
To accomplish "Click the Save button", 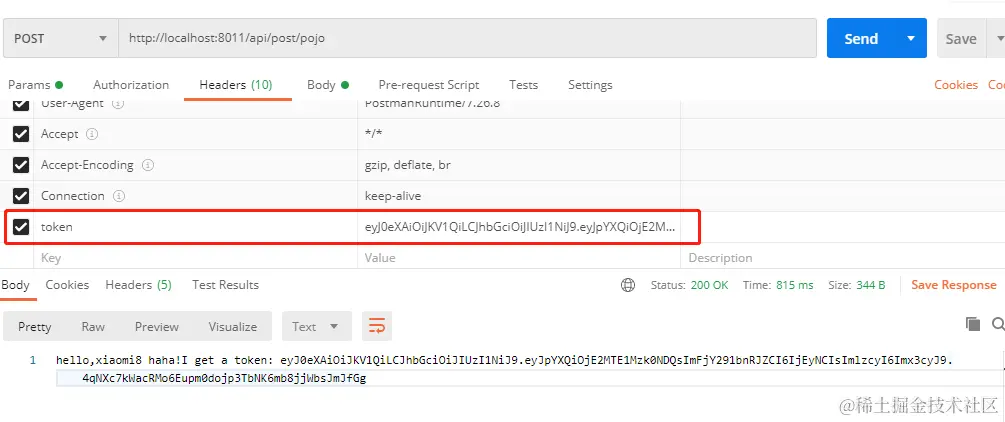I will tap(961, 38).
